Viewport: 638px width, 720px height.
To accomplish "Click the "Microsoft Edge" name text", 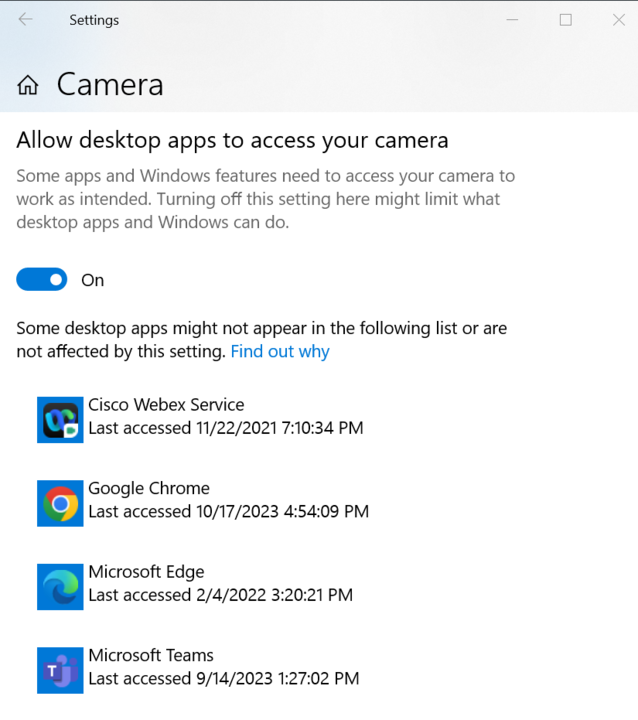I will coord(146,572).
